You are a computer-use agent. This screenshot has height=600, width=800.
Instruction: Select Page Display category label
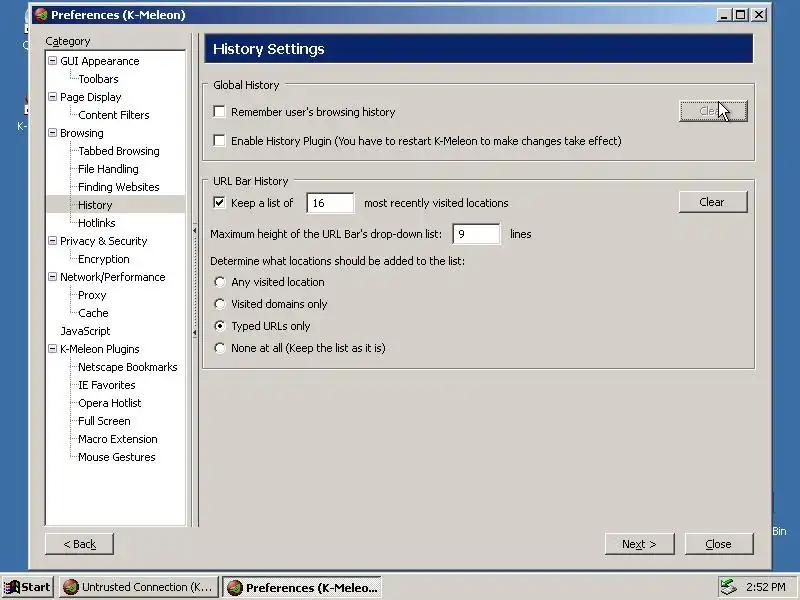click(x=90, y=97)
